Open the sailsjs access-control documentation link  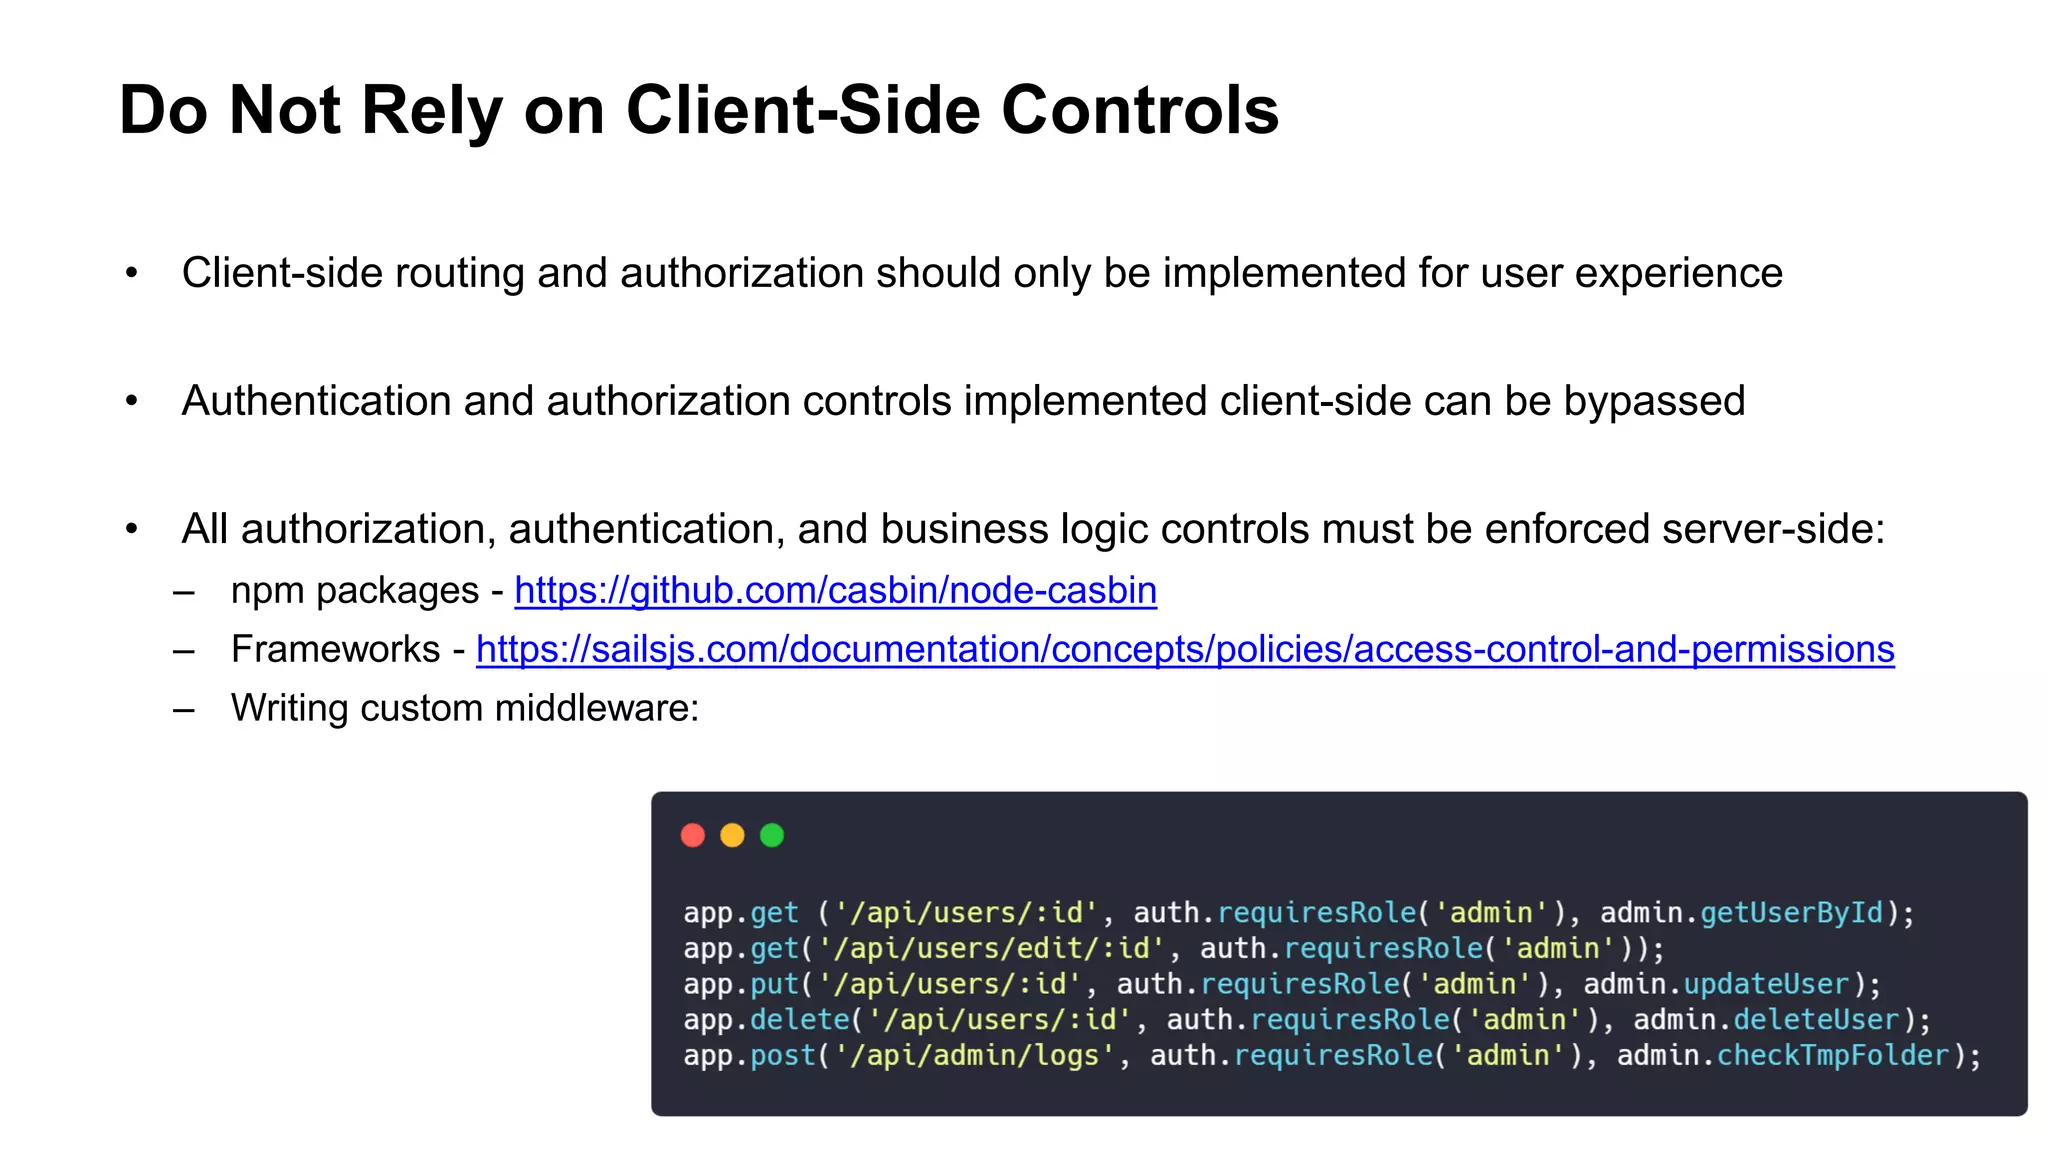(x=1185, y=649)
